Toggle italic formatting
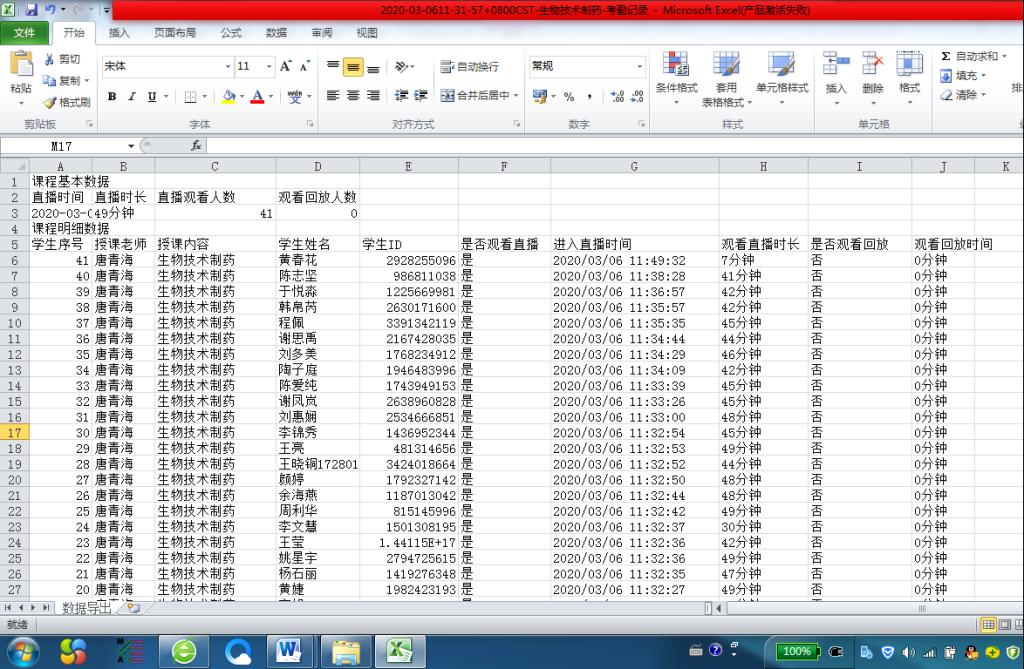 [x=133, y=97]
